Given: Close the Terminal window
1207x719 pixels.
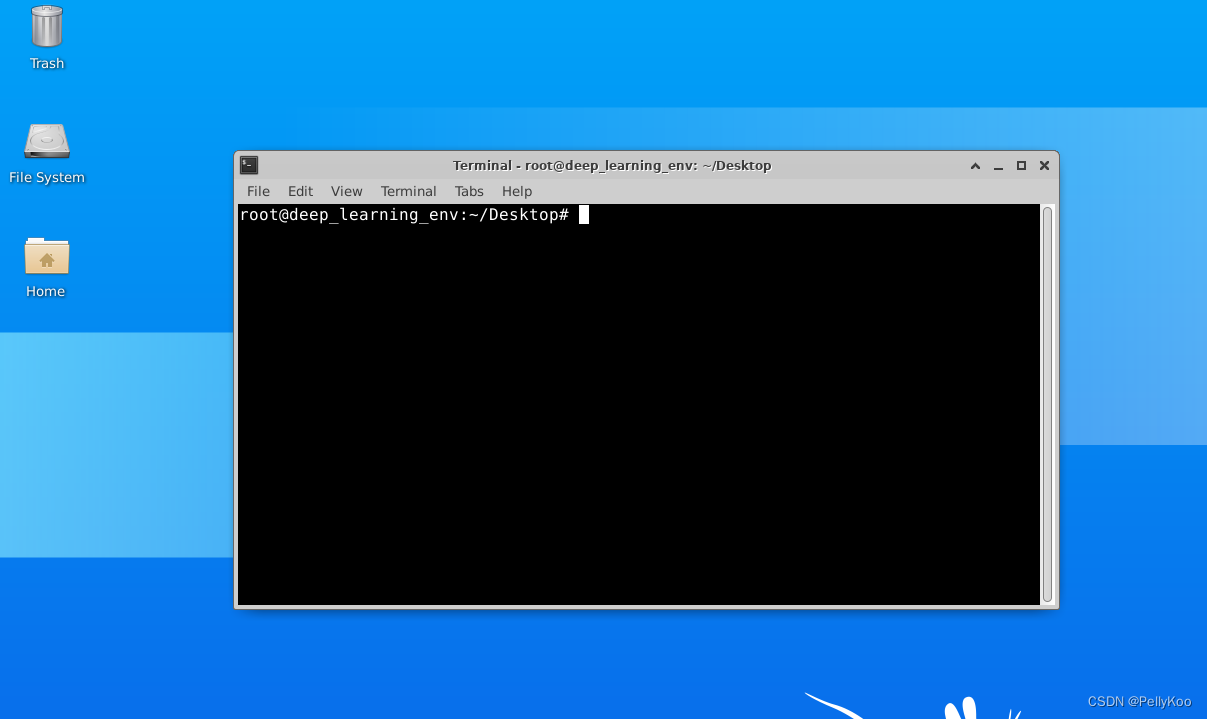Looking at the screenshot, I should tap(1044, 166).
